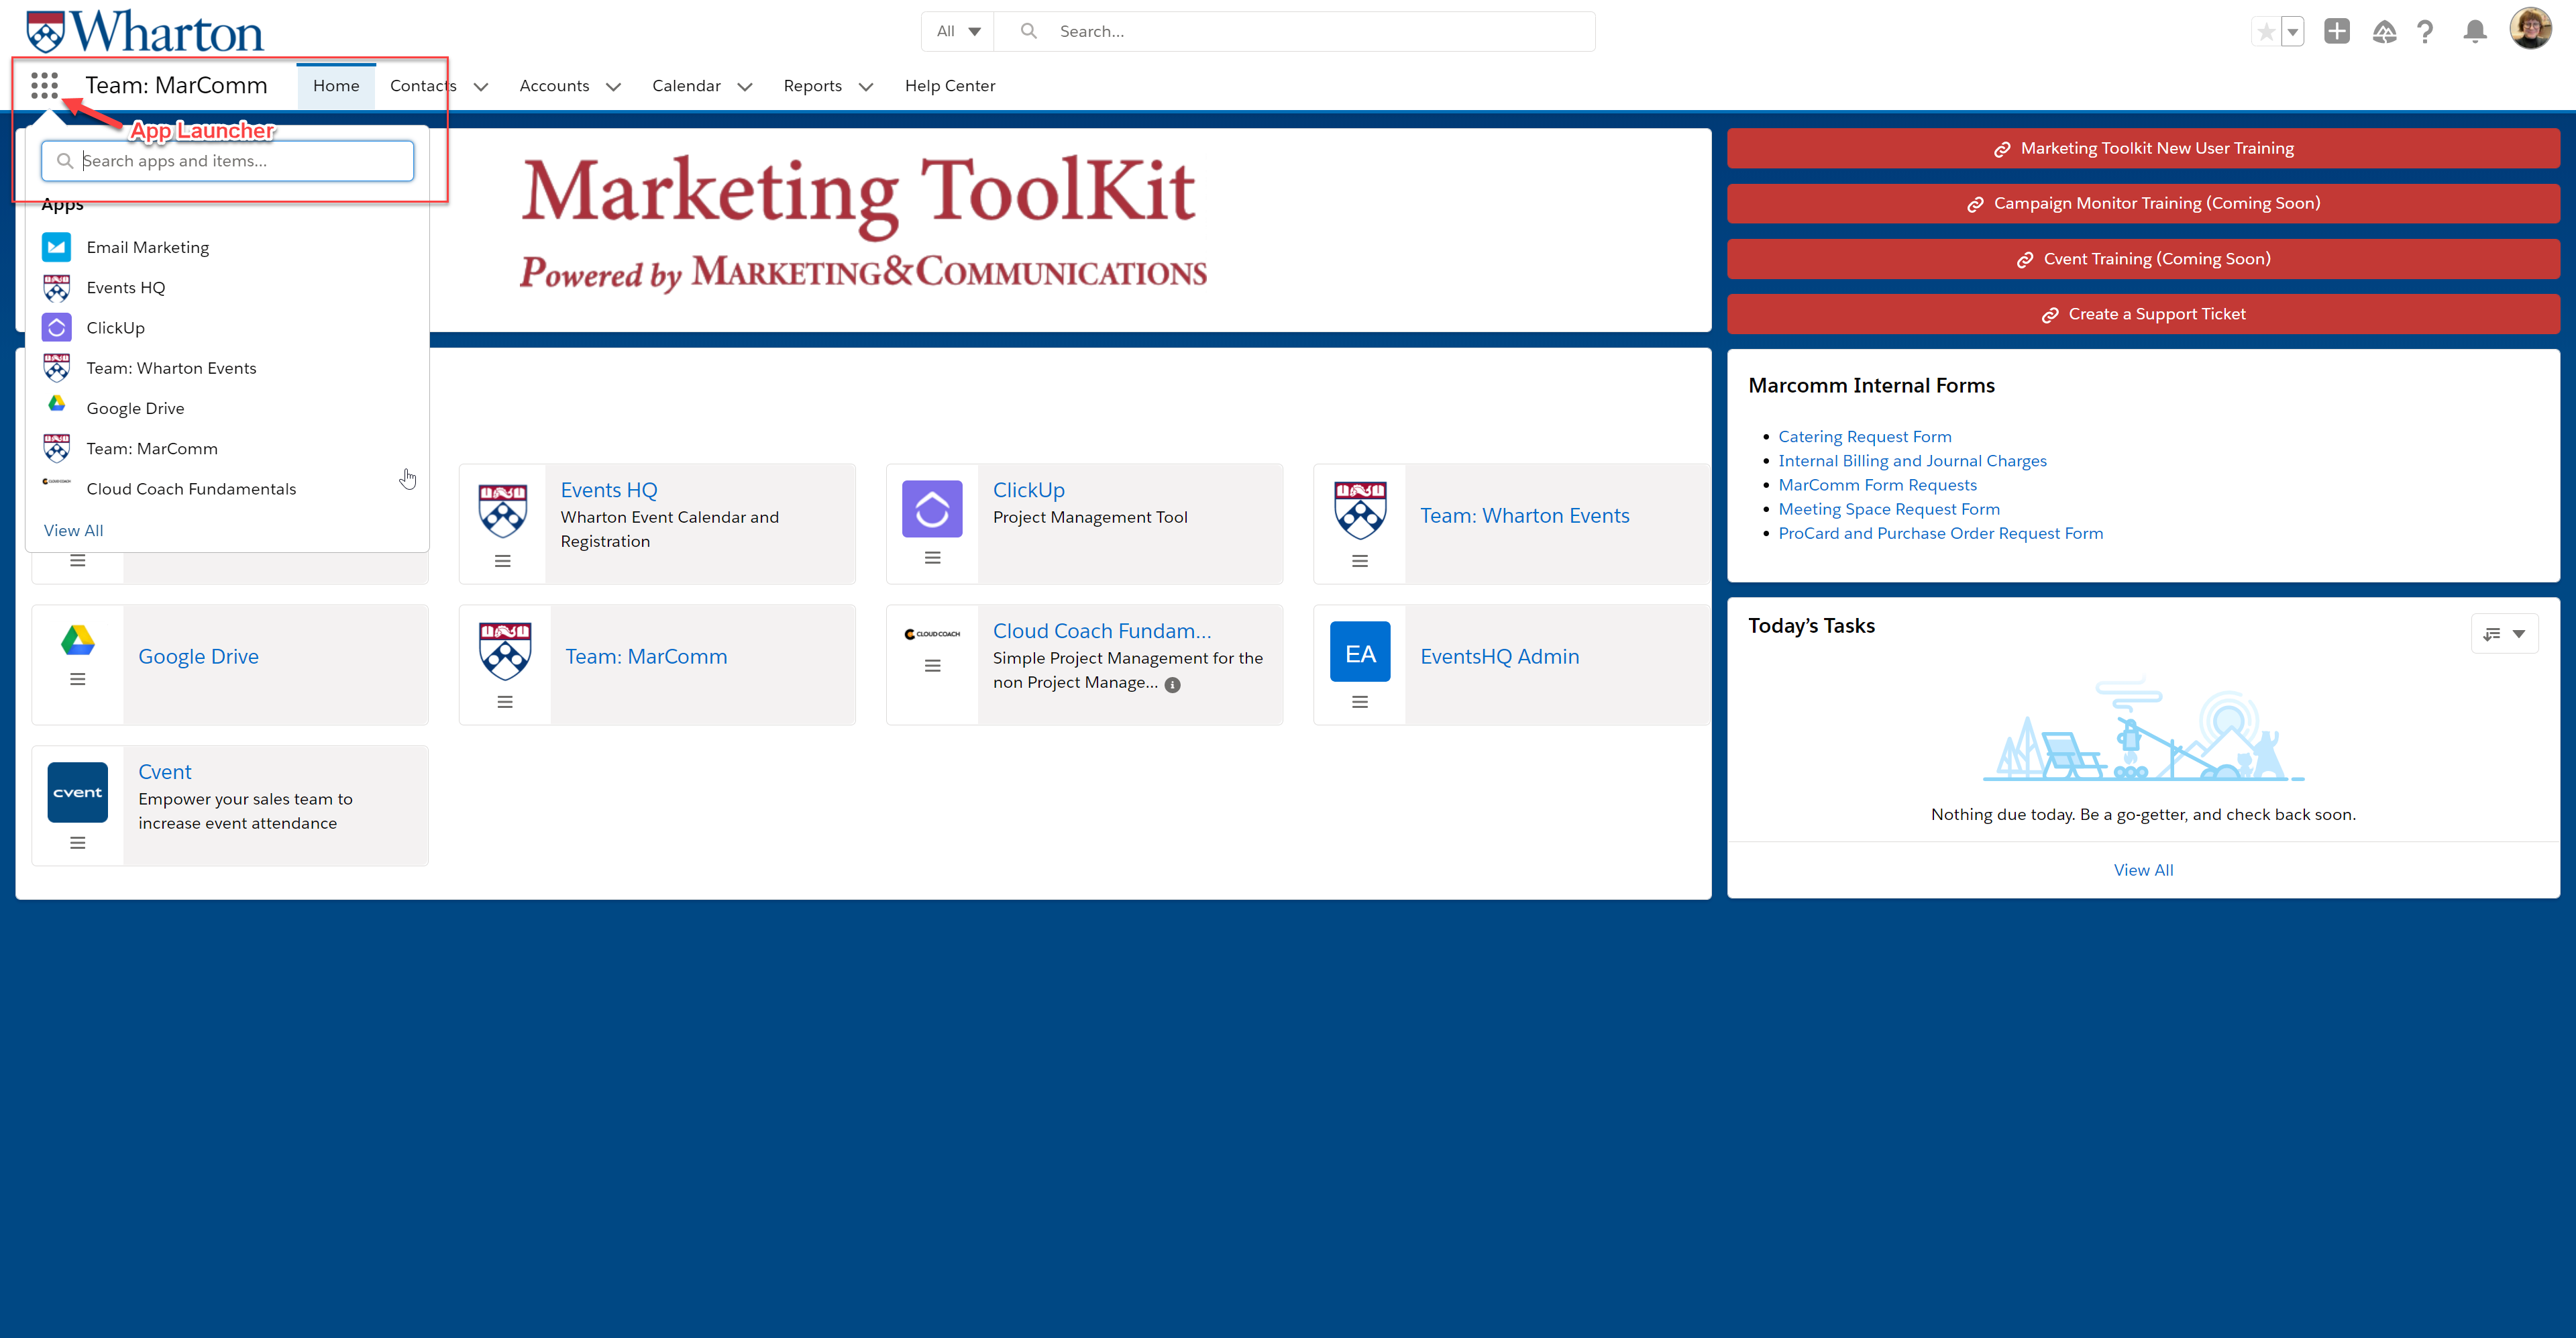
Task: Open Team: Wharton Events tile link
Action: point(1524,515)
